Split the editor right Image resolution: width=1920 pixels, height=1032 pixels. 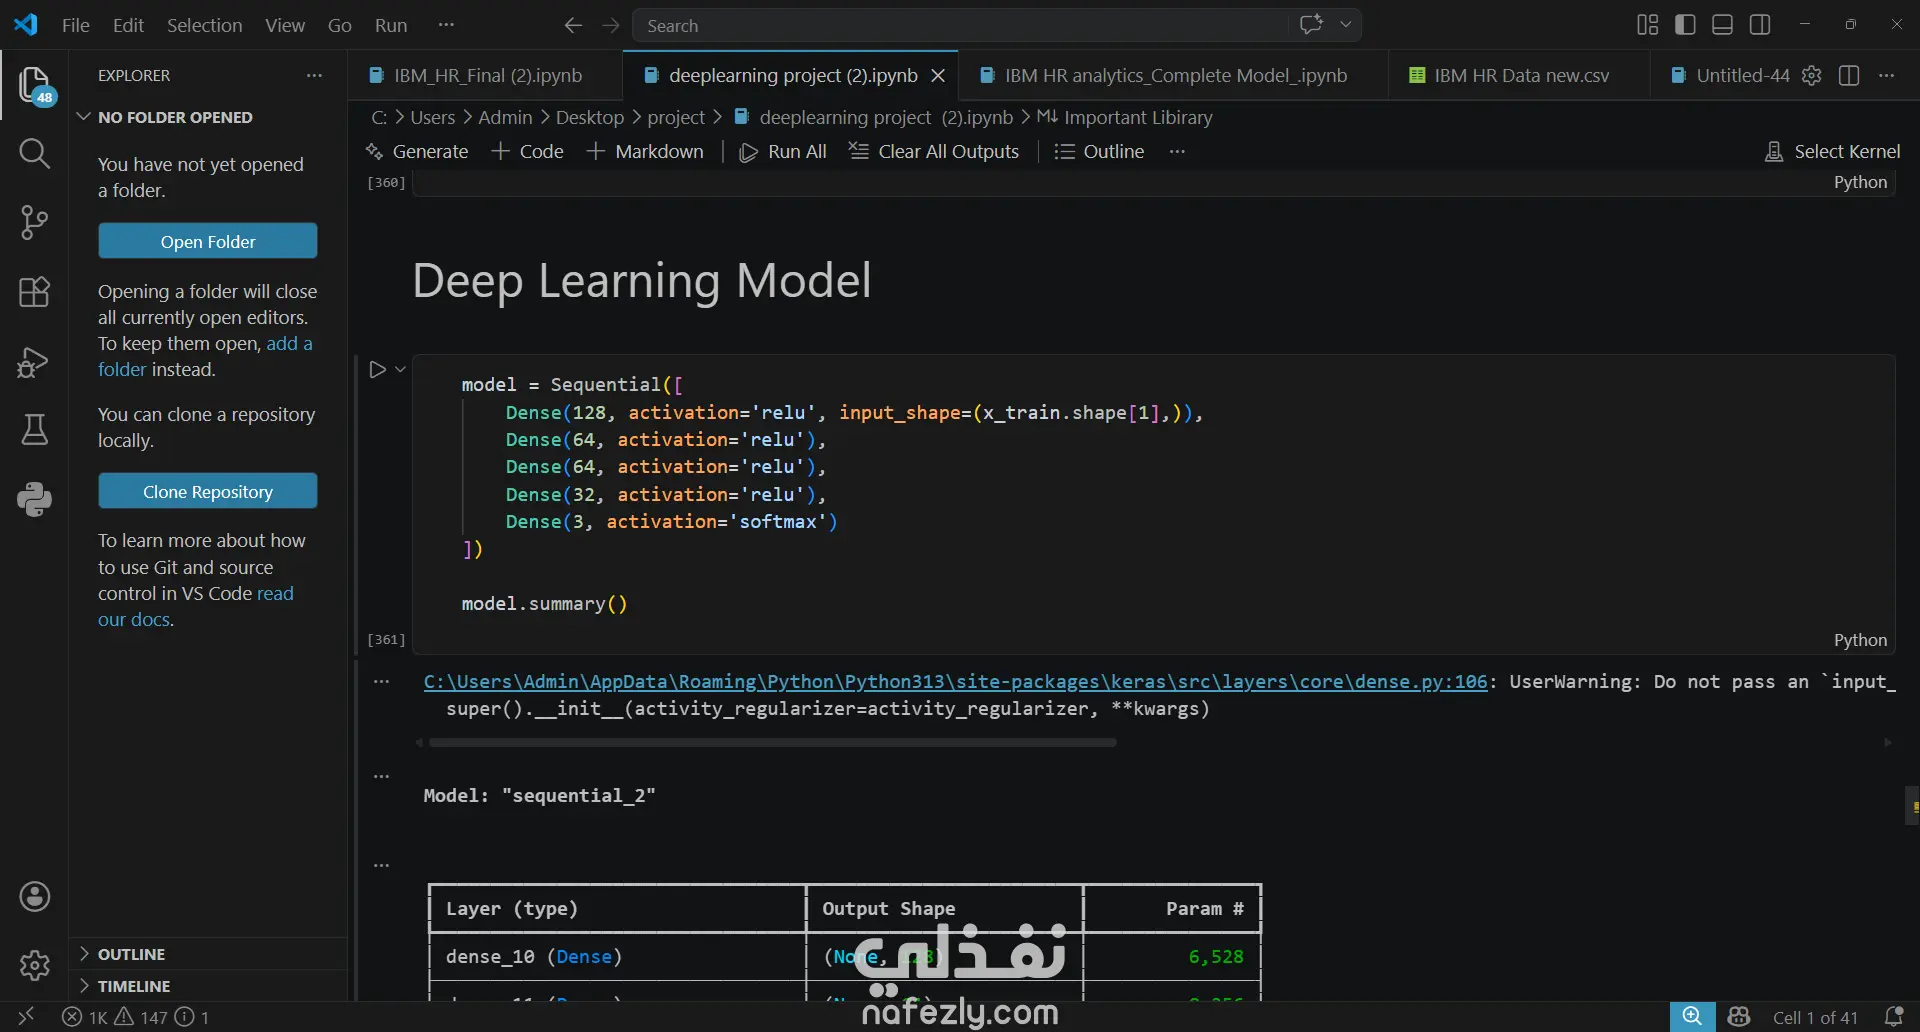point(1849,75)
